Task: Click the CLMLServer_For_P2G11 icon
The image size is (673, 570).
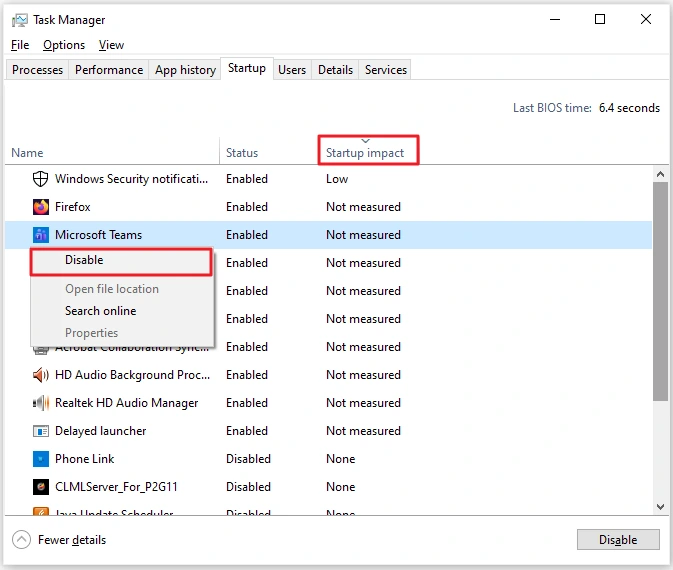Action: point(41,487)
